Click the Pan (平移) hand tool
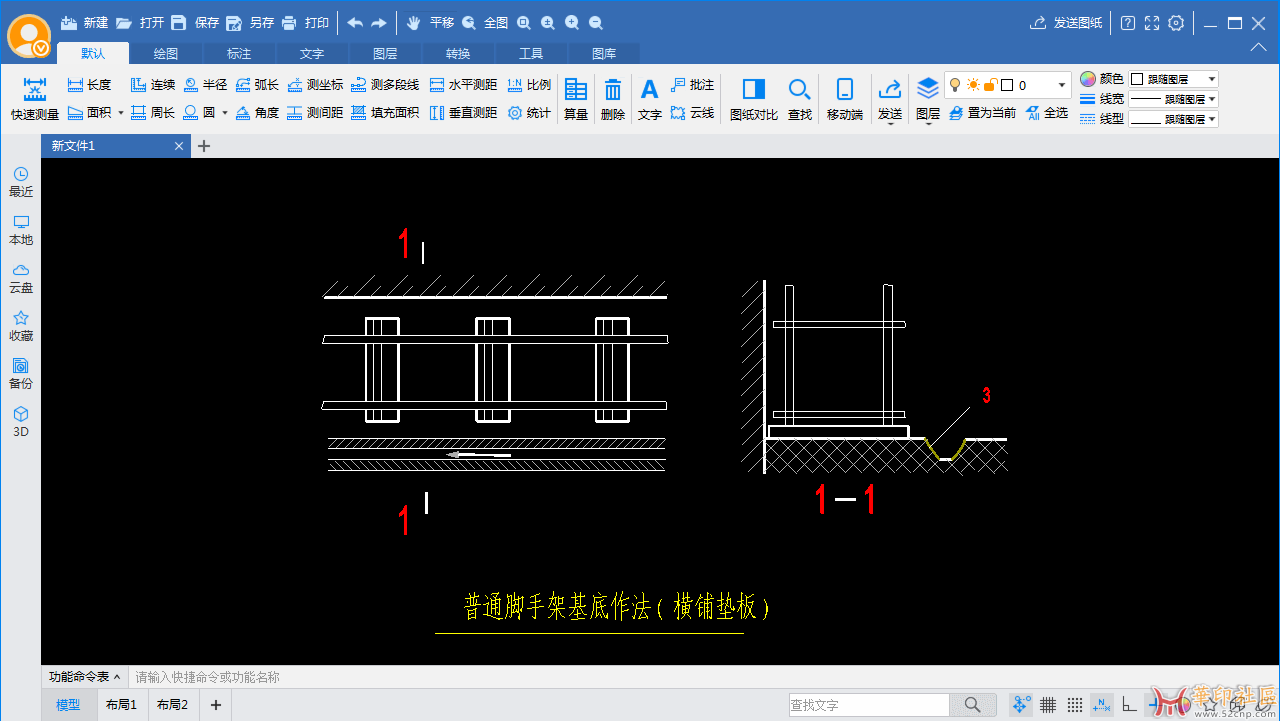Image resolution: width=1280 pixels, height=721 pixels. (430, 22)
